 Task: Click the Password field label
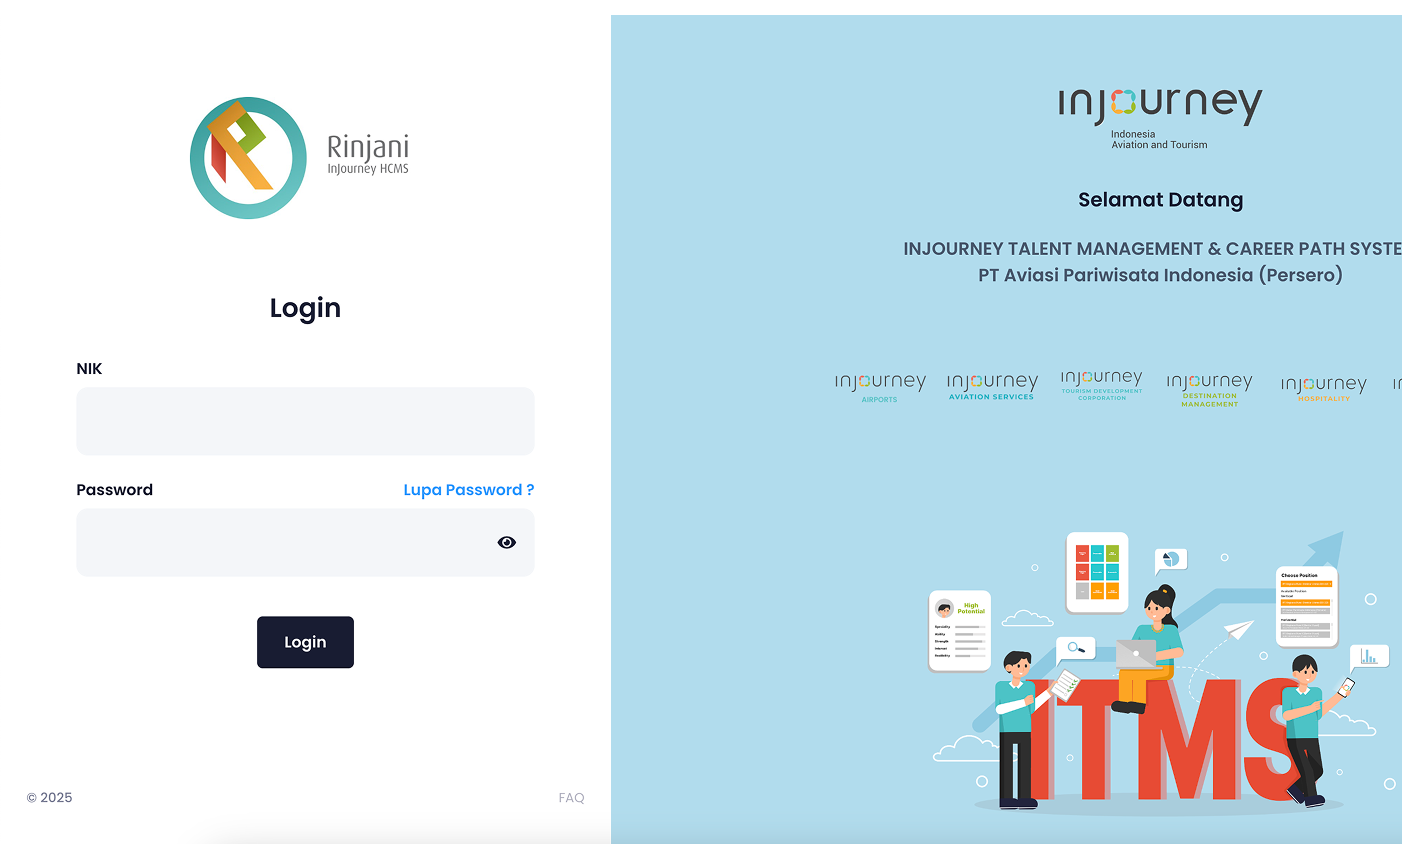pos(114,490)
